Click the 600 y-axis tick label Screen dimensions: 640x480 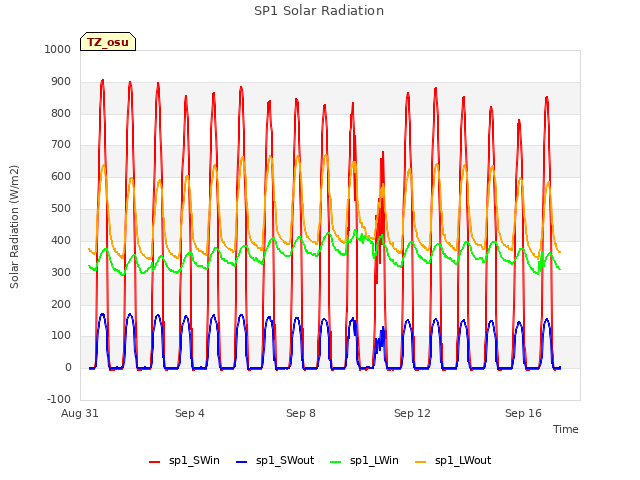point(61,176)
